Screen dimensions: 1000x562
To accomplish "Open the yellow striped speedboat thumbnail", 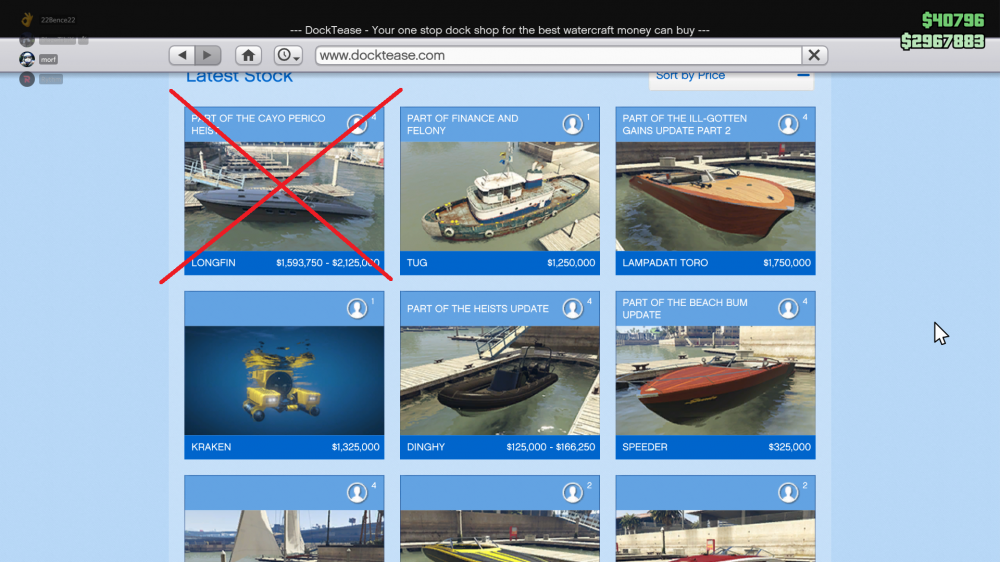I will click(x=500, y=536).
